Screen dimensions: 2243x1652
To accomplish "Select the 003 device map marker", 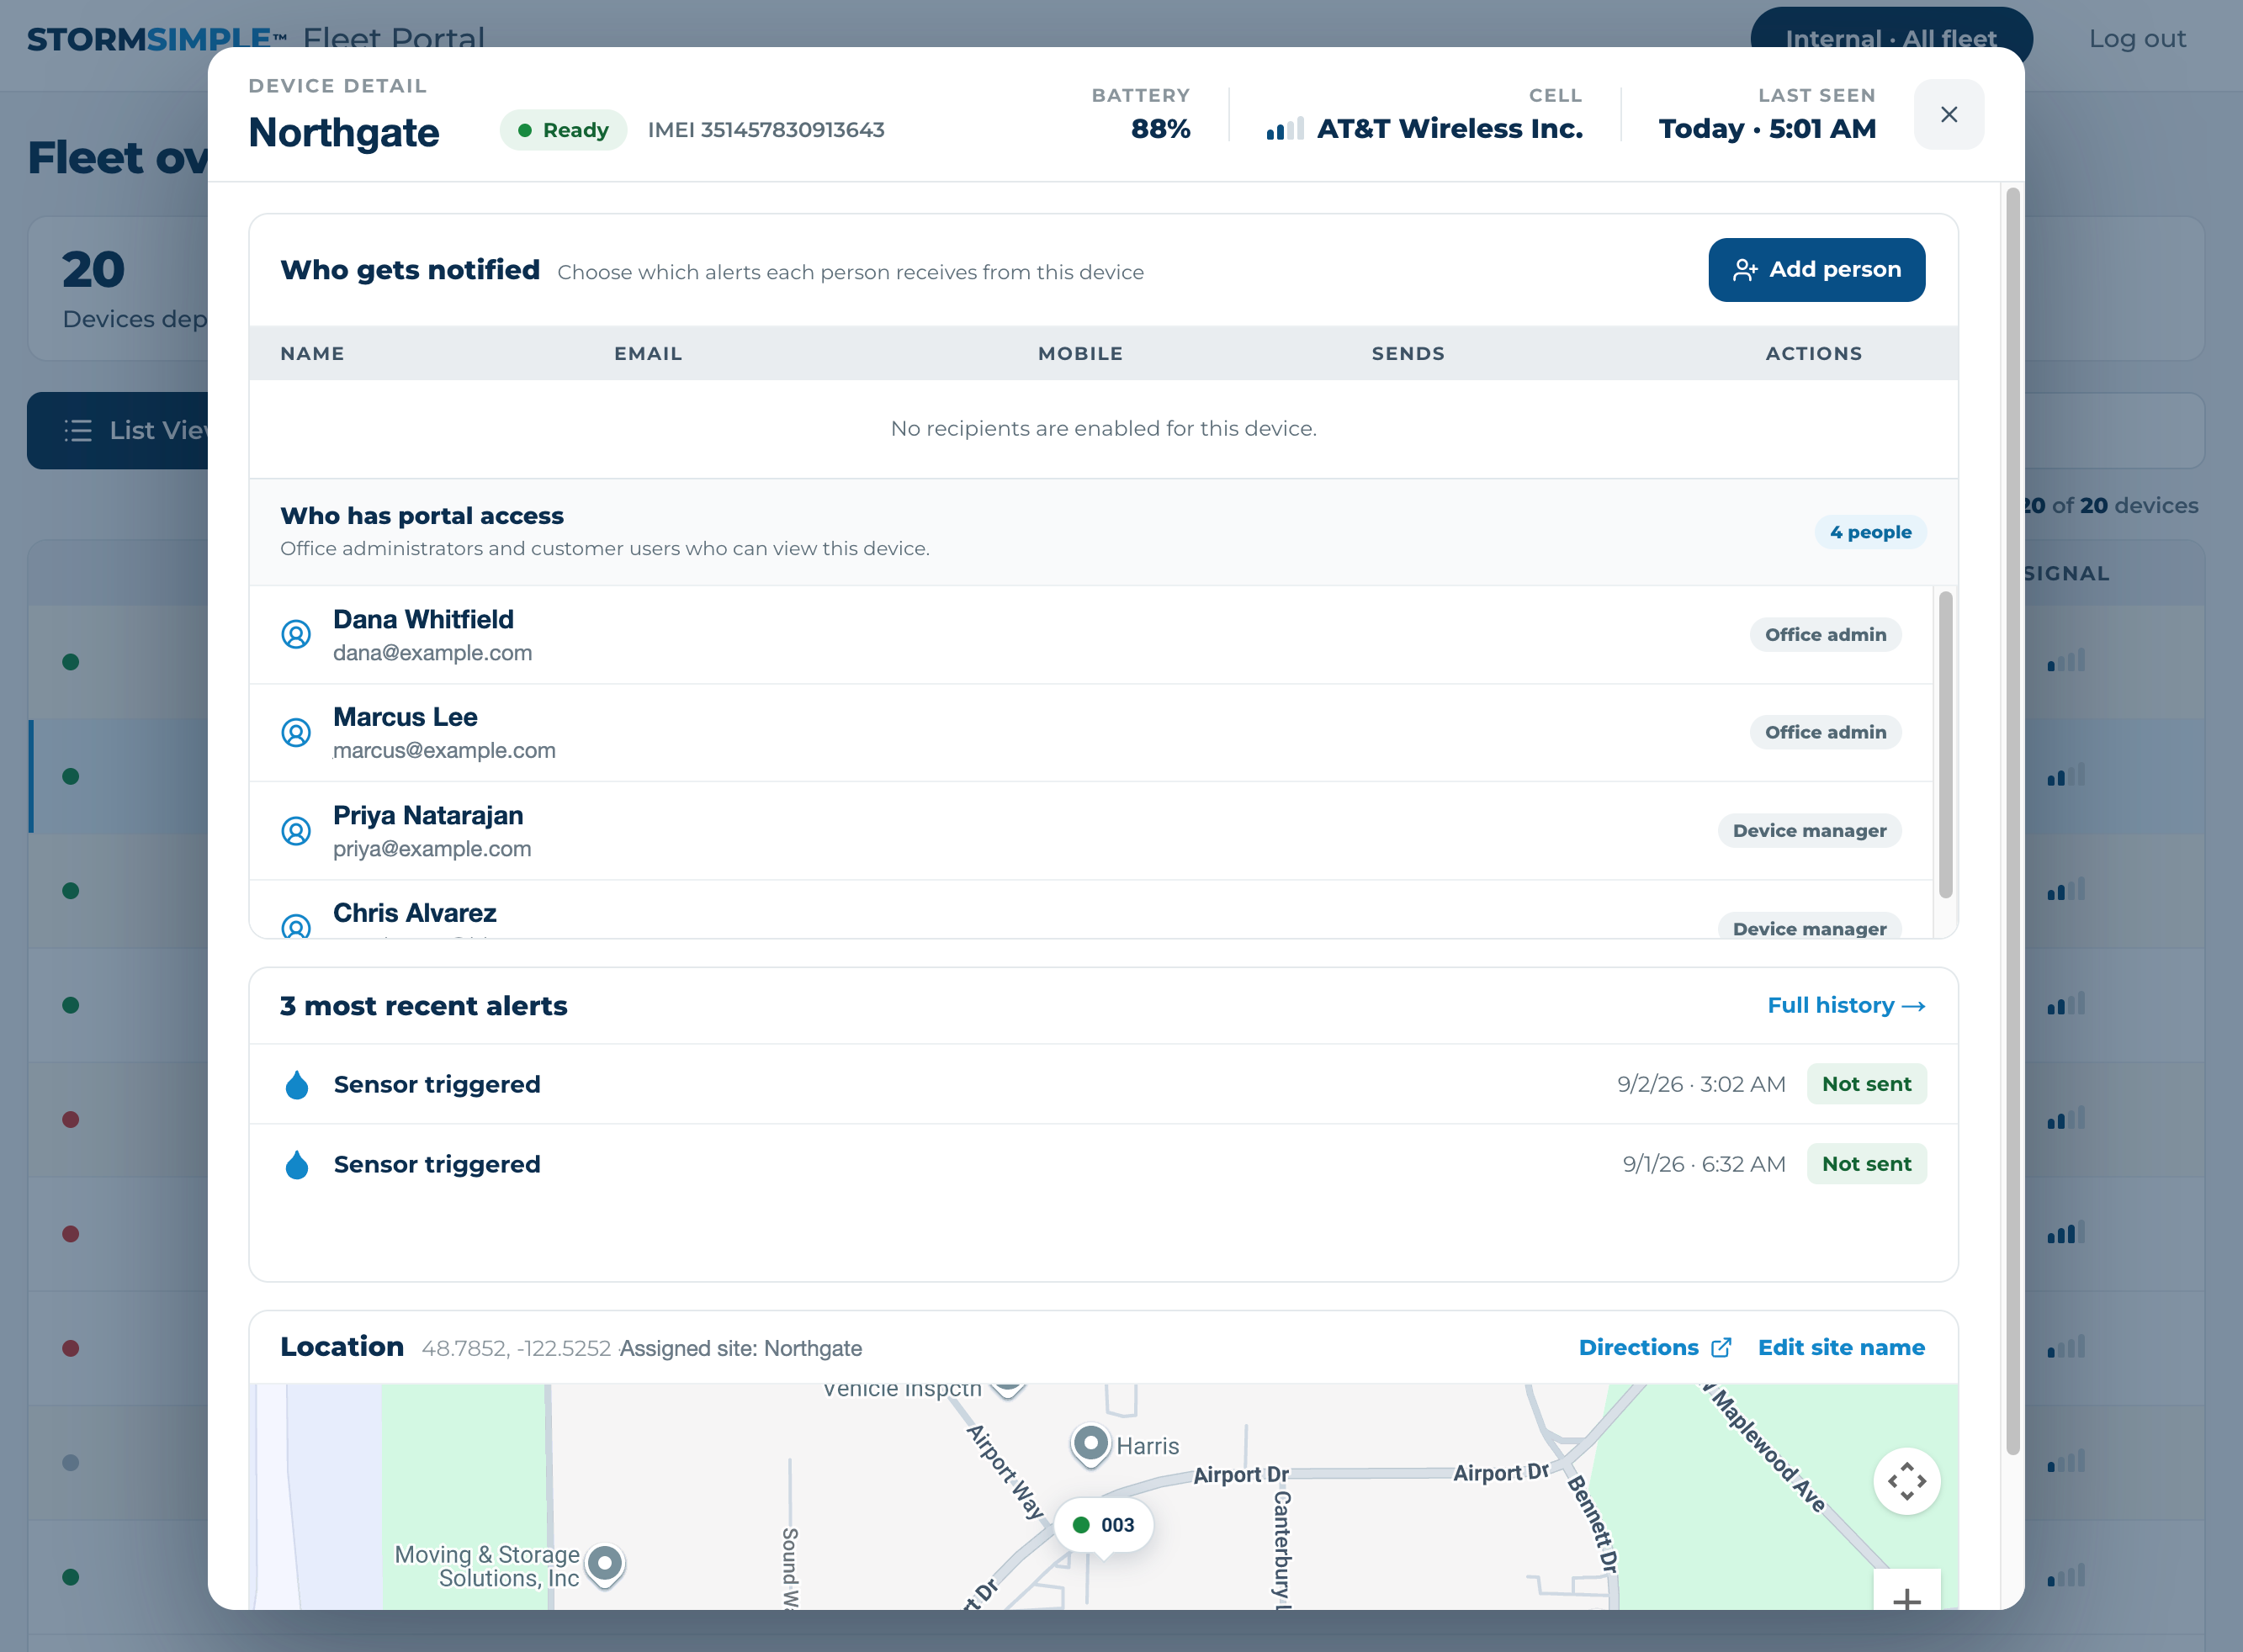I will pos(1103,1524).
